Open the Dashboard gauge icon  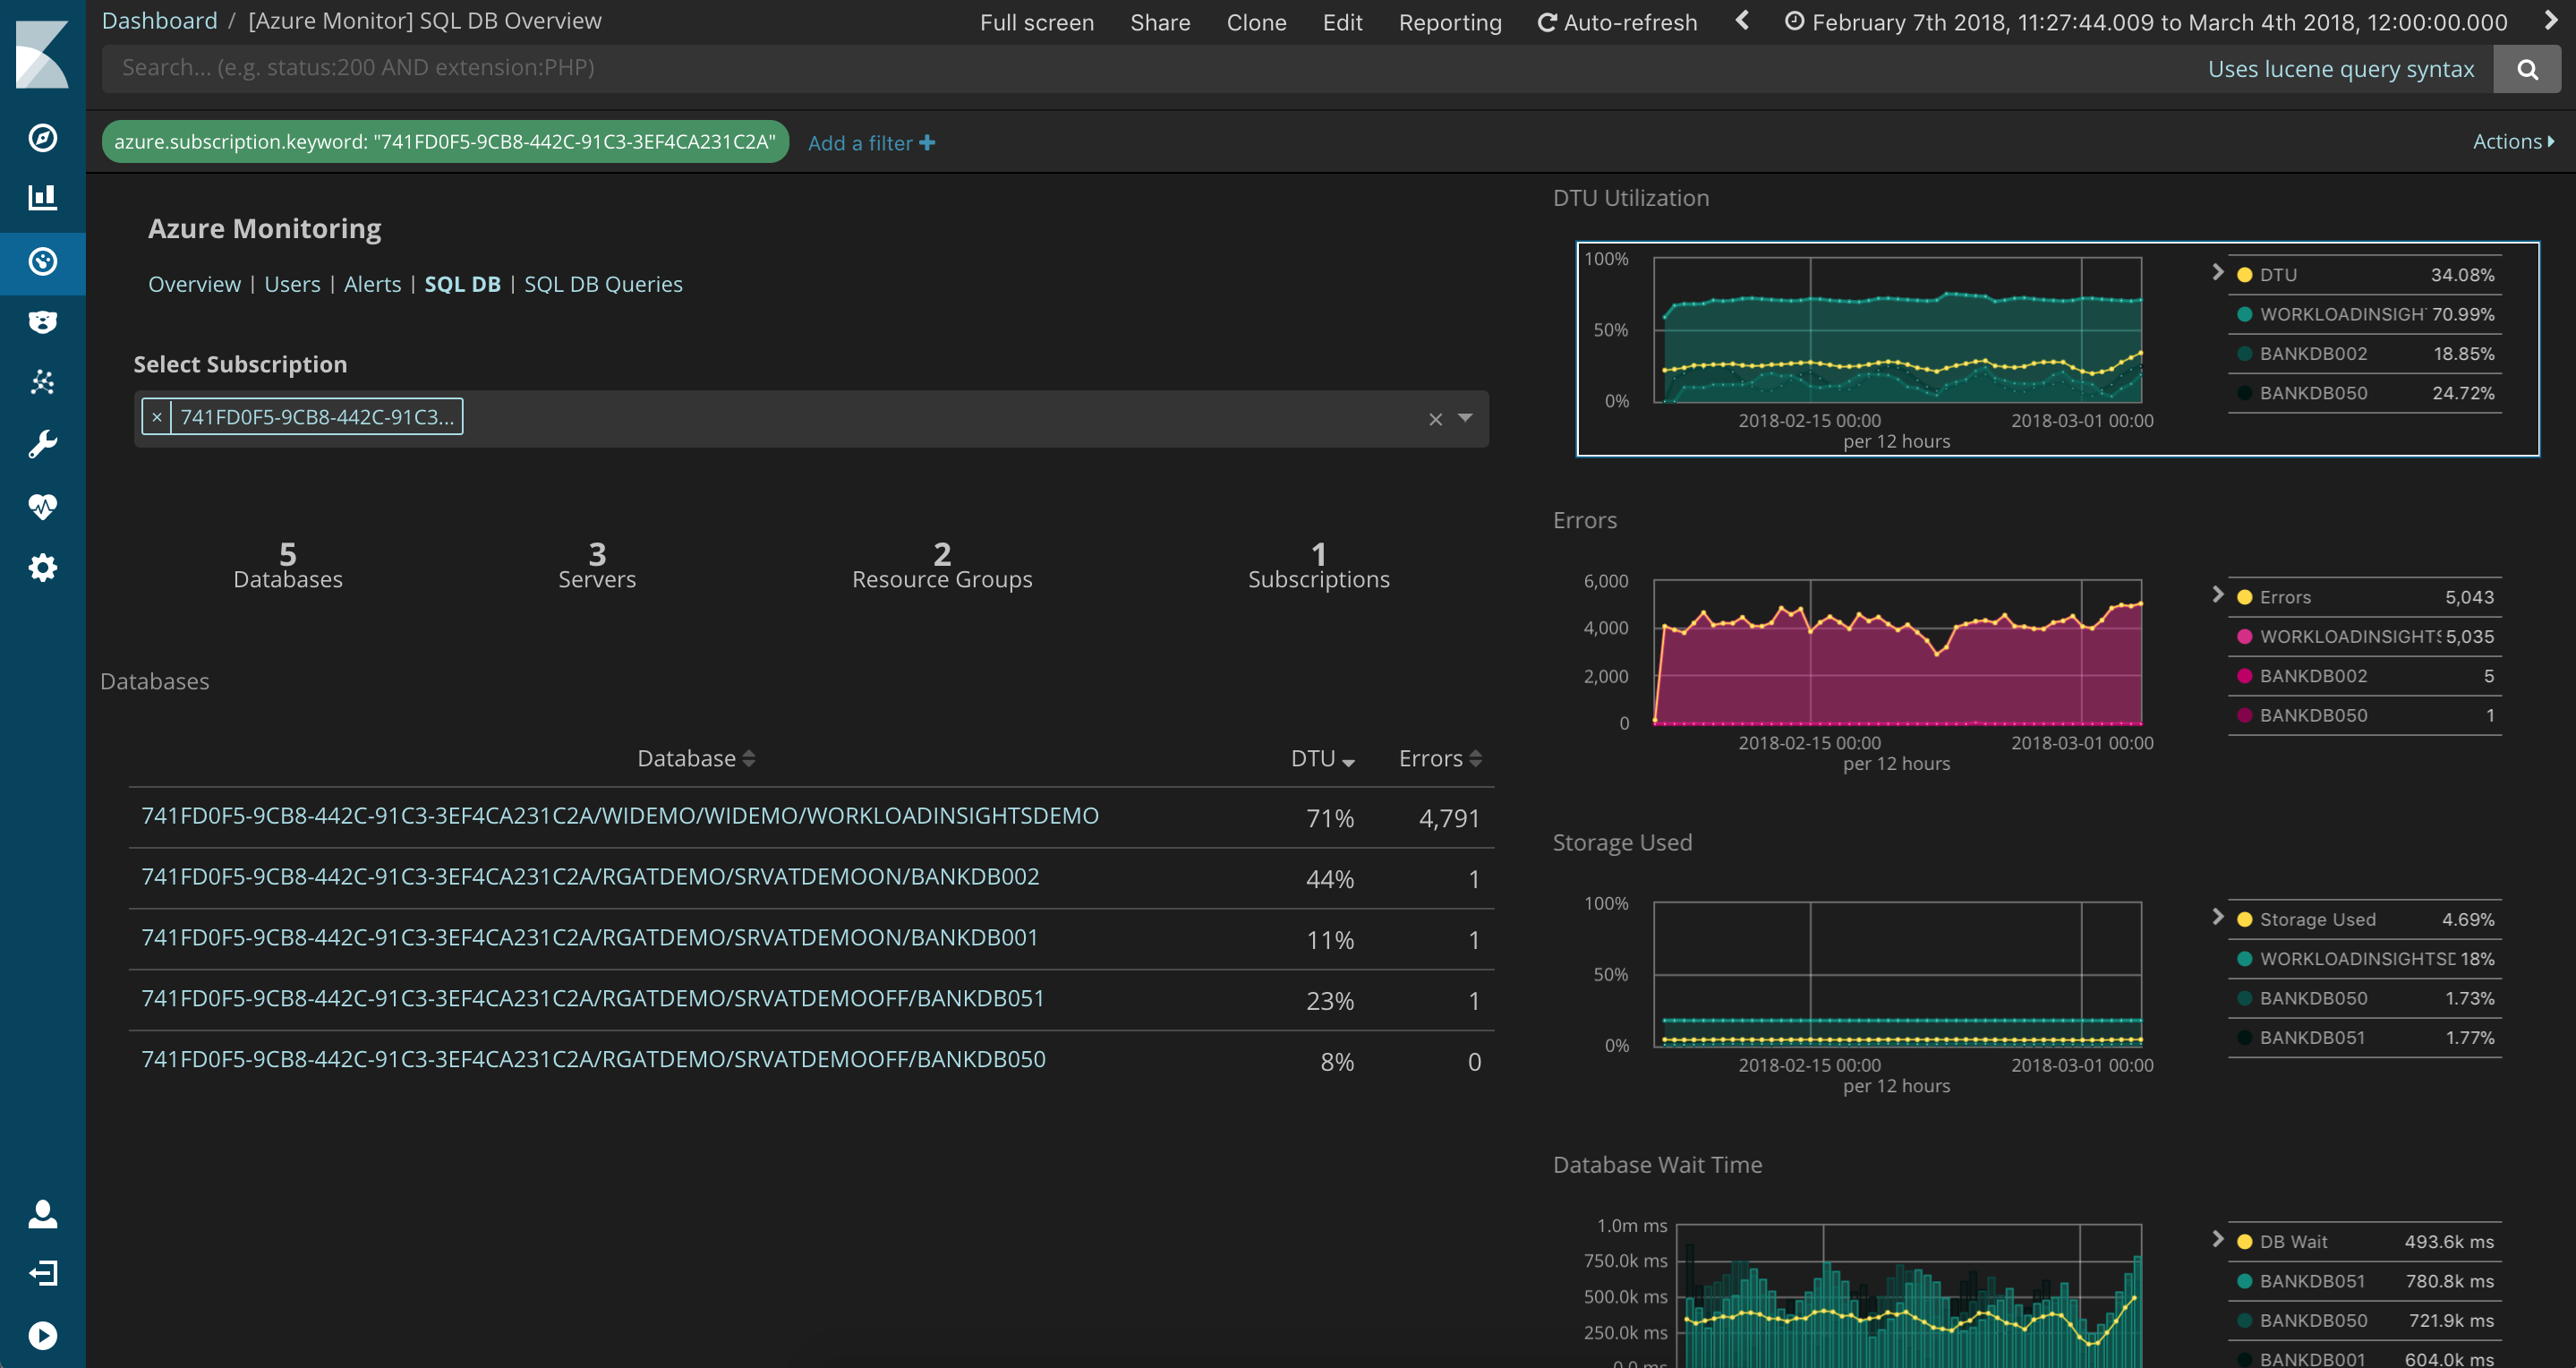[42, 261]
